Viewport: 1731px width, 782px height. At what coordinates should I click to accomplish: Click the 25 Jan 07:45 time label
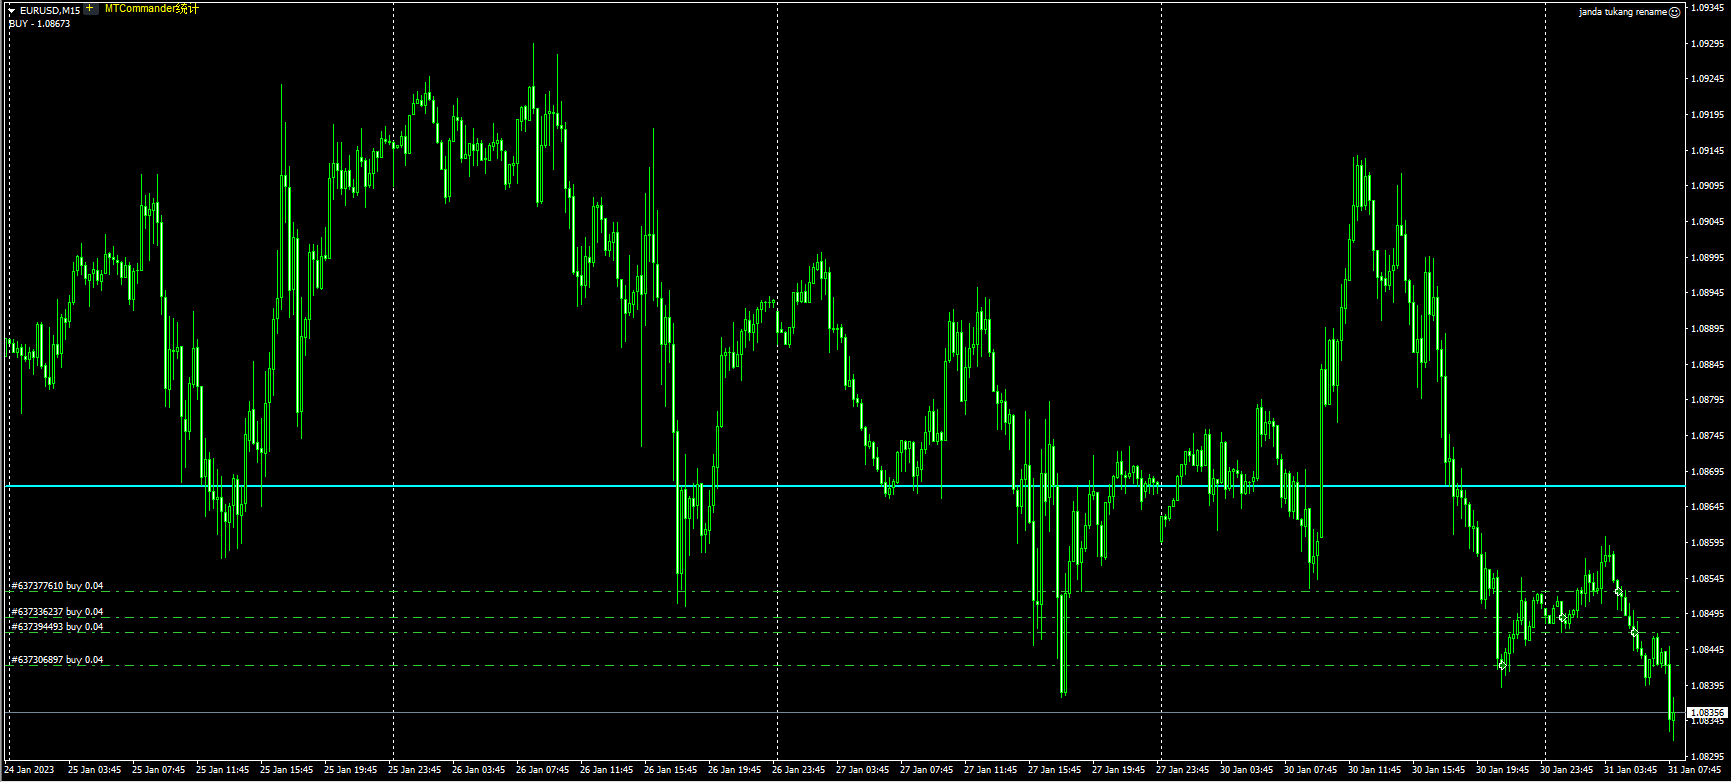(160, 771)
